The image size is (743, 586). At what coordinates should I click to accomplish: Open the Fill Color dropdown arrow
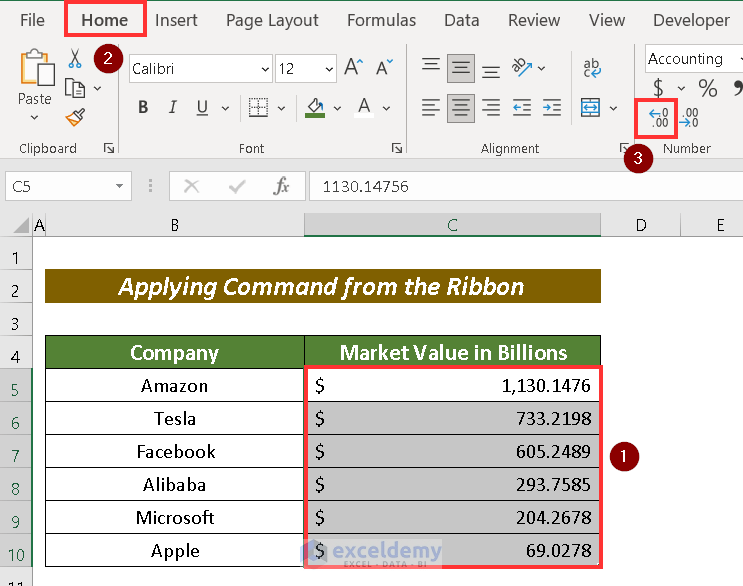[x=337, y=108]
